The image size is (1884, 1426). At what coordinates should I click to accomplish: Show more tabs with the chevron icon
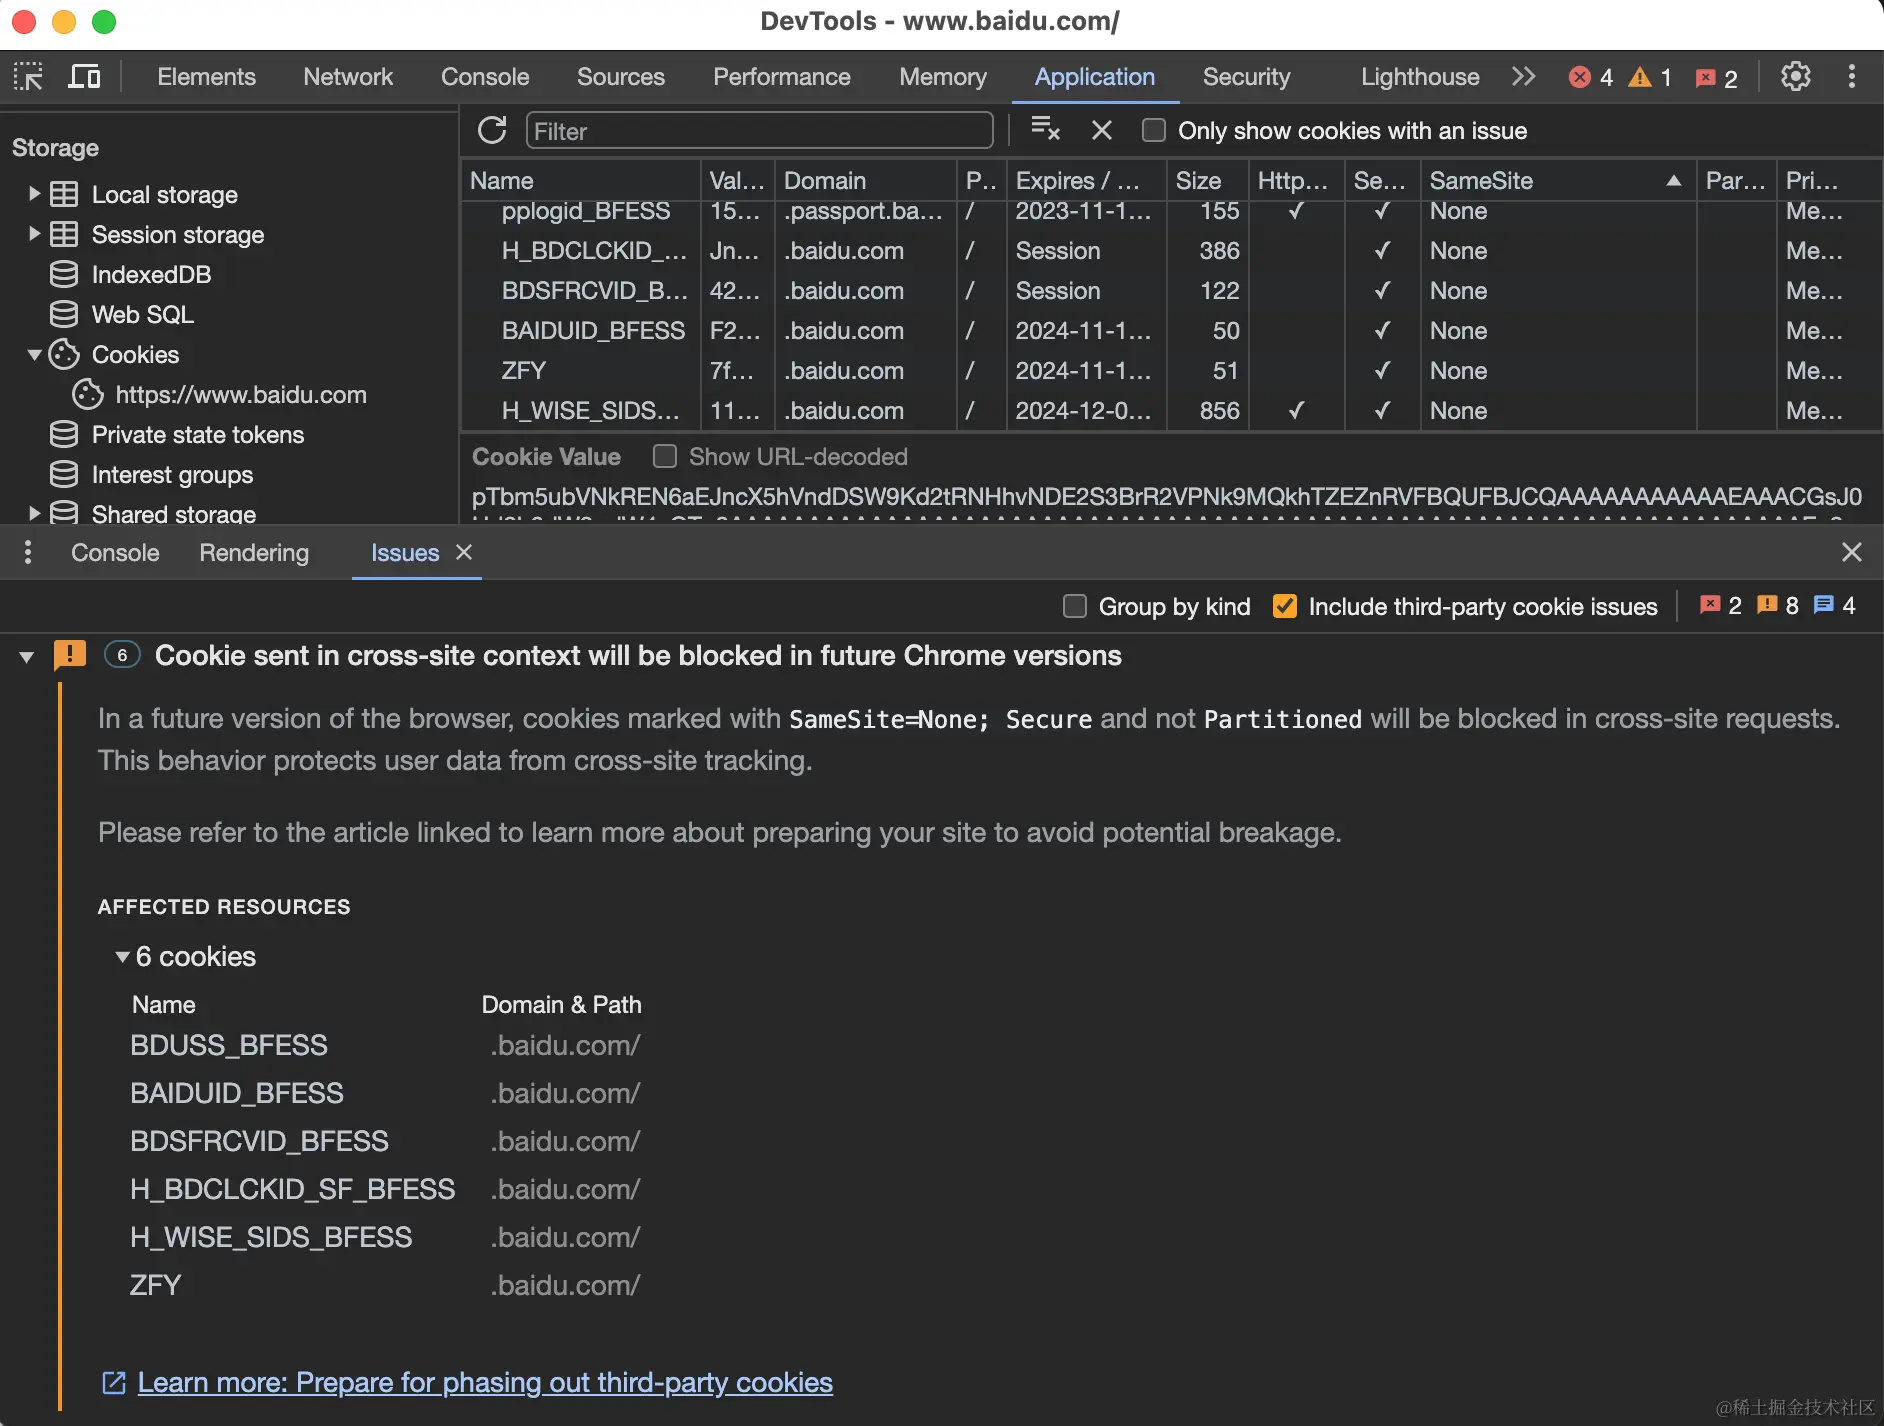(1523, 77)
